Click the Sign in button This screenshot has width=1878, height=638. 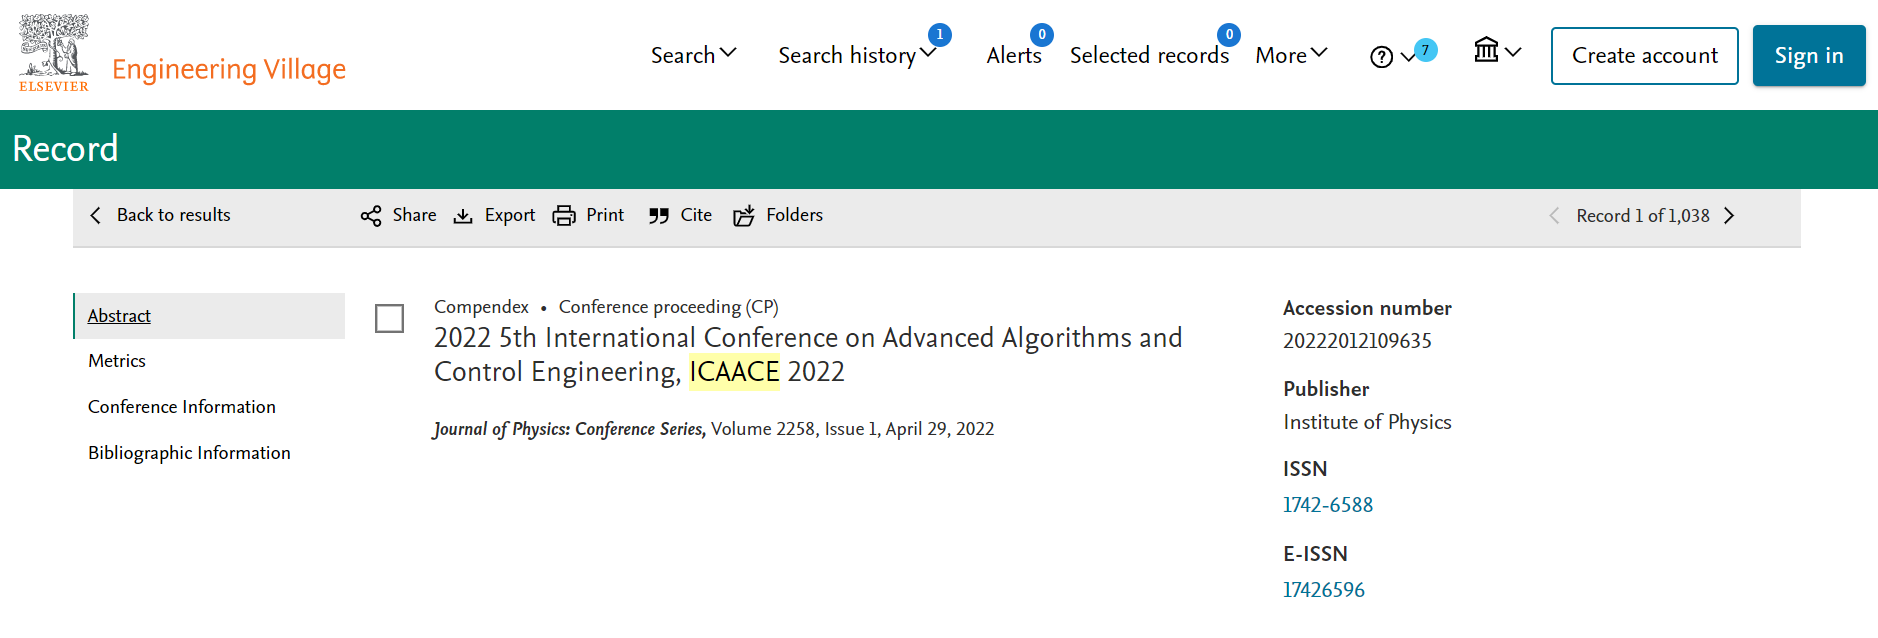pos(1809,56)
